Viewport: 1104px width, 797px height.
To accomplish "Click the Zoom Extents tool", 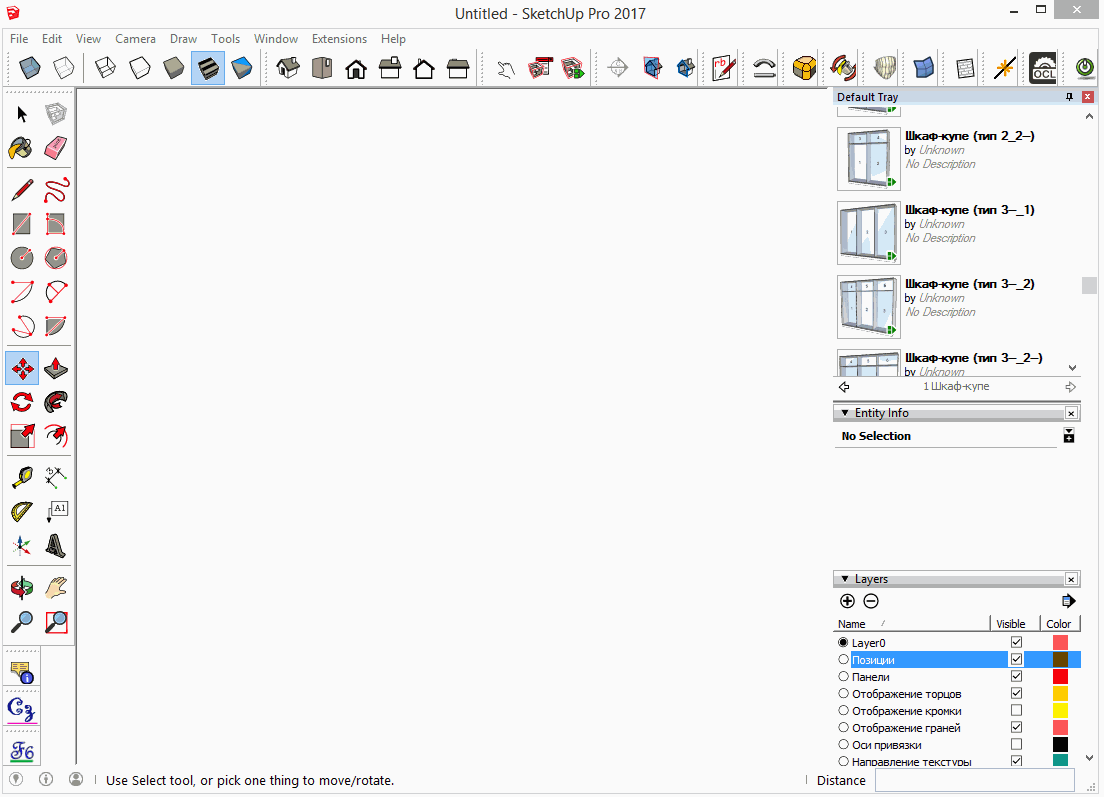I will [x=56, y=621].
